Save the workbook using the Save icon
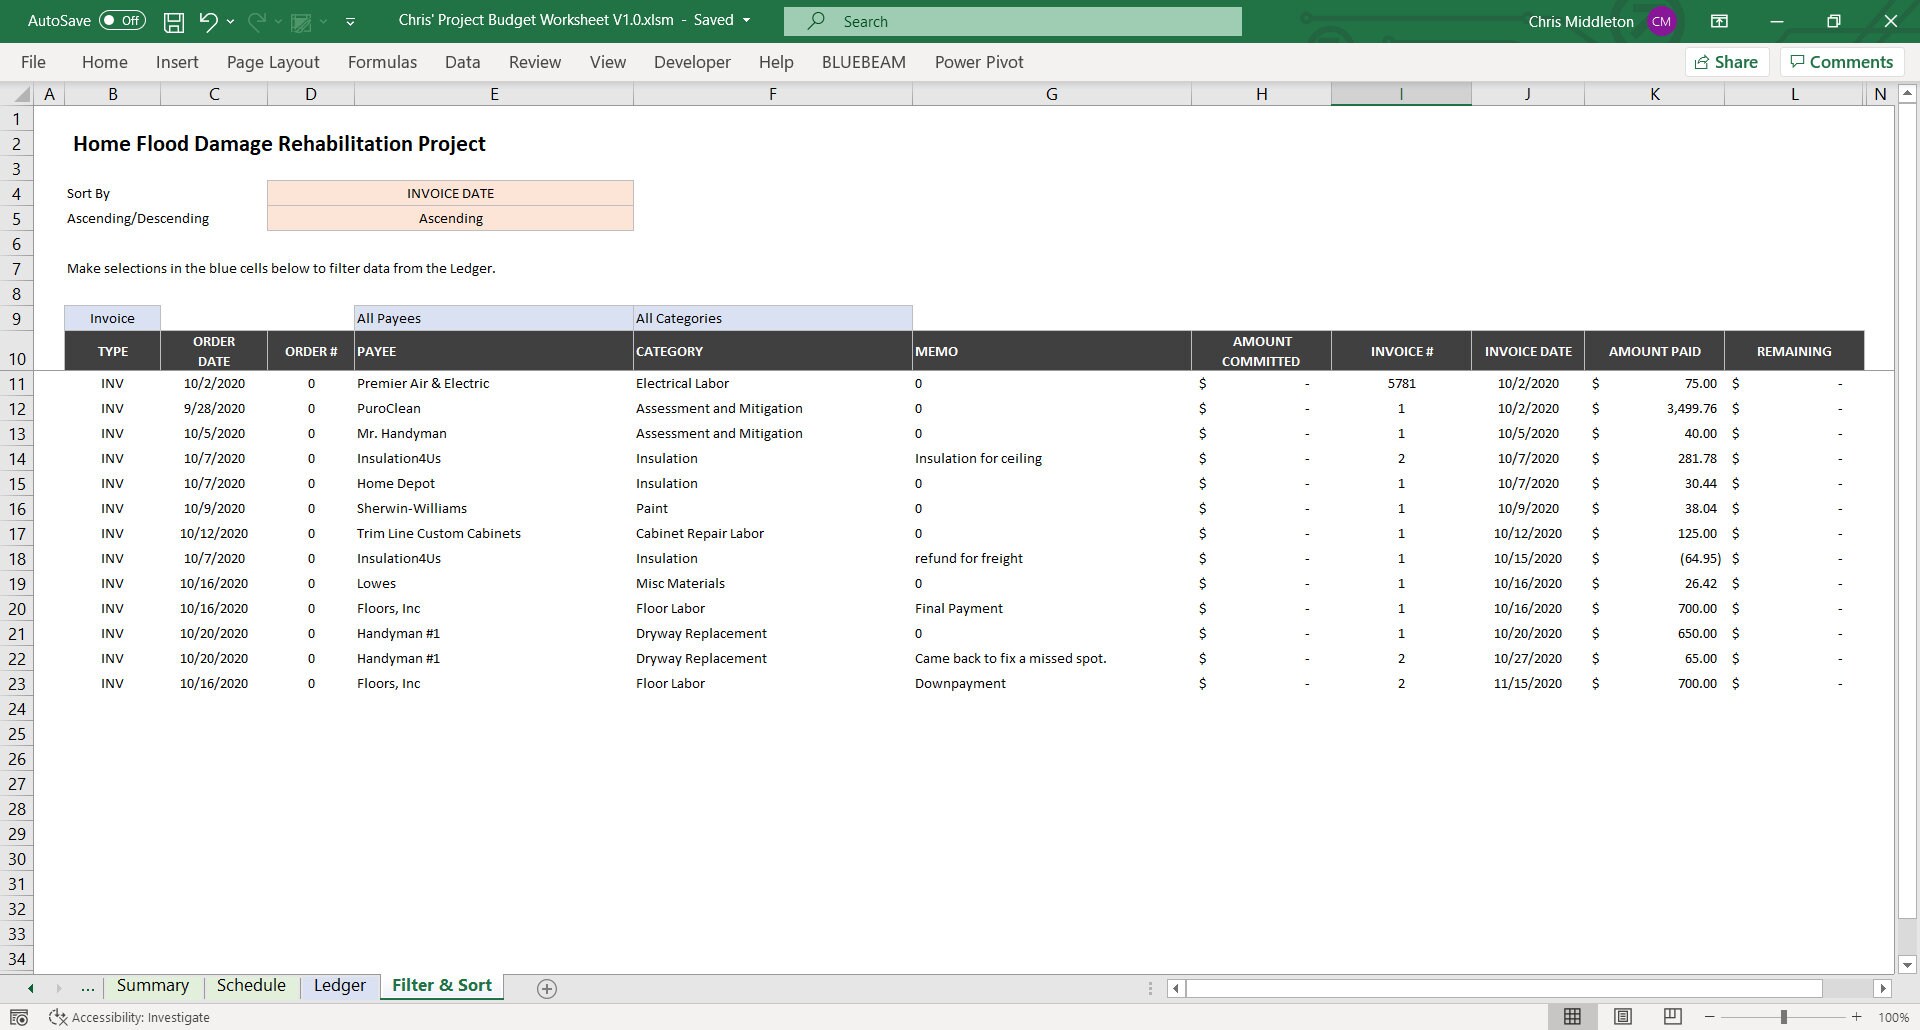This screenshot has width=1920, height=1030. 173,20
